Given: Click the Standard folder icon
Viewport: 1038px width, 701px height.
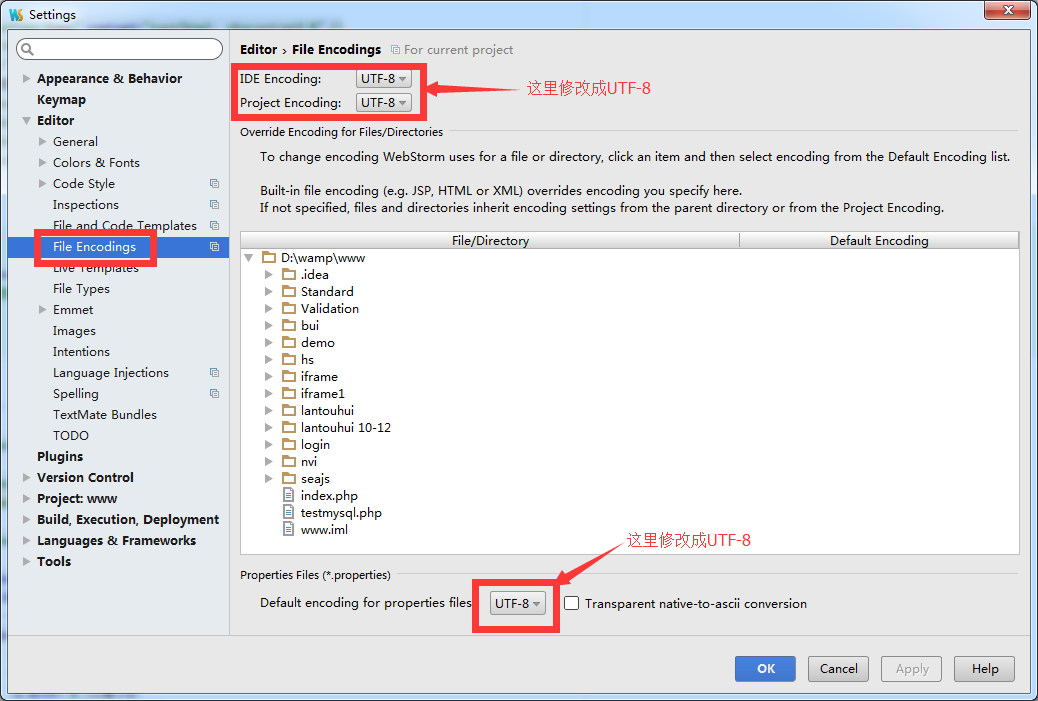Looking at the screenshot, I should point(289,291).
